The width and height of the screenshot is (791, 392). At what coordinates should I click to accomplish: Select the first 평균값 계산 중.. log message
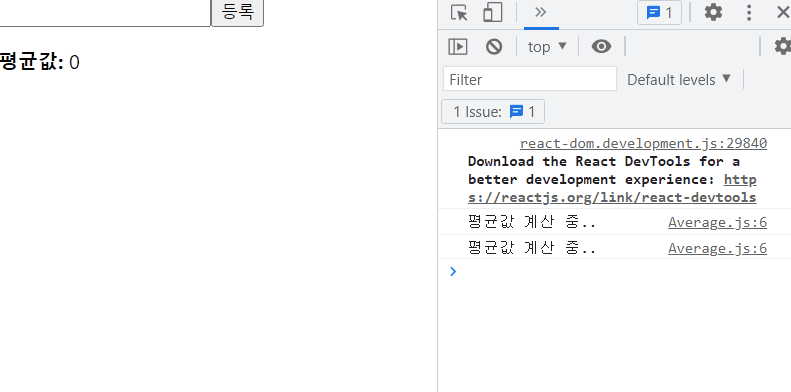pos(532,222)
